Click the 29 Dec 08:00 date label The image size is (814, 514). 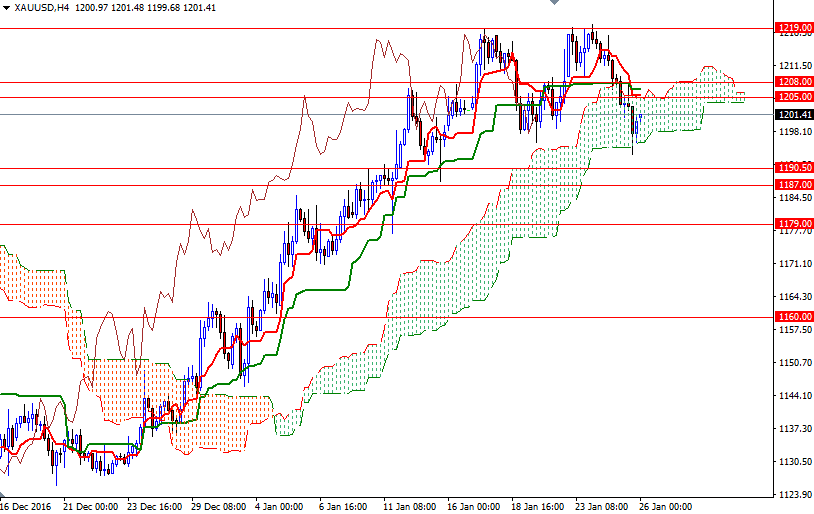(x=219, y=506)
